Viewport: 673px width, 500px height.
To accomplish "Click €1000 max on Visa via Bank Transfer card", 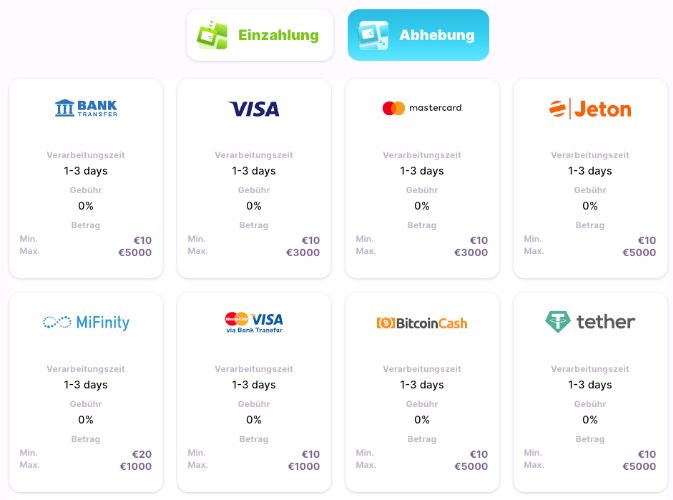I will [304, 466].
